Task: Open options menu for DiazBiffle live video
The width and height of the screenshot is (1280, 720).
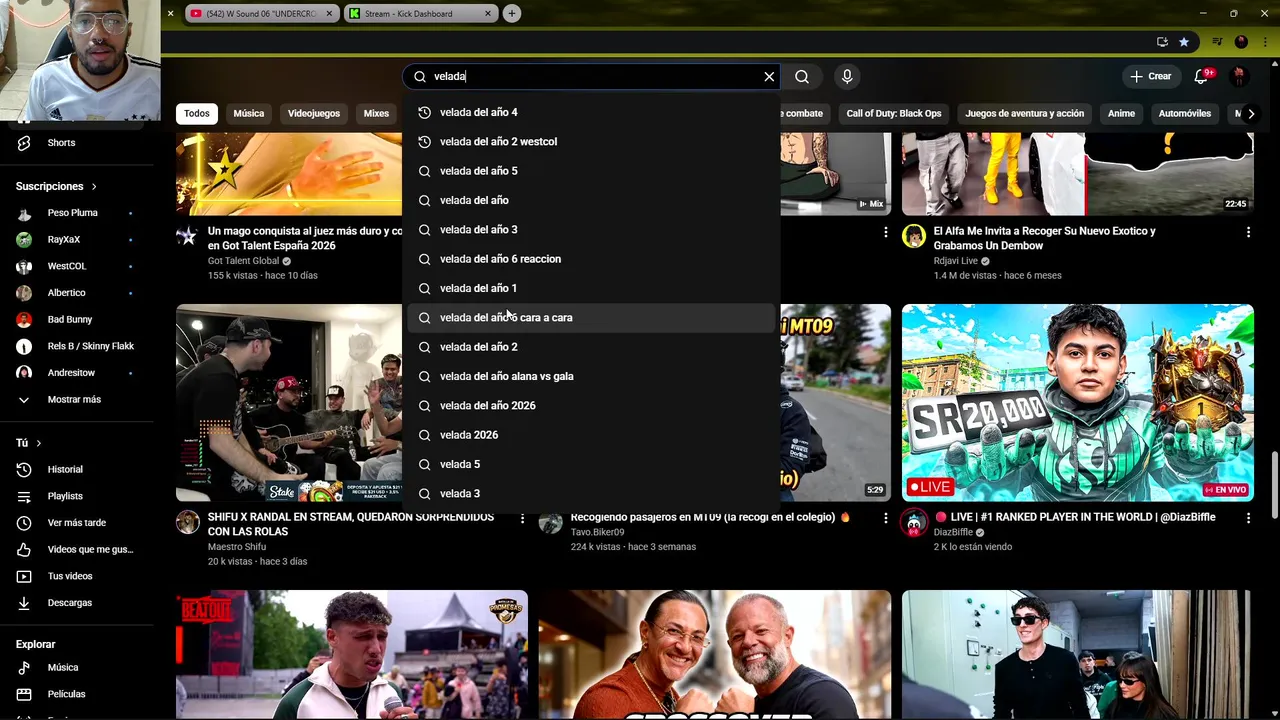Action: [x=1248, y=519]
